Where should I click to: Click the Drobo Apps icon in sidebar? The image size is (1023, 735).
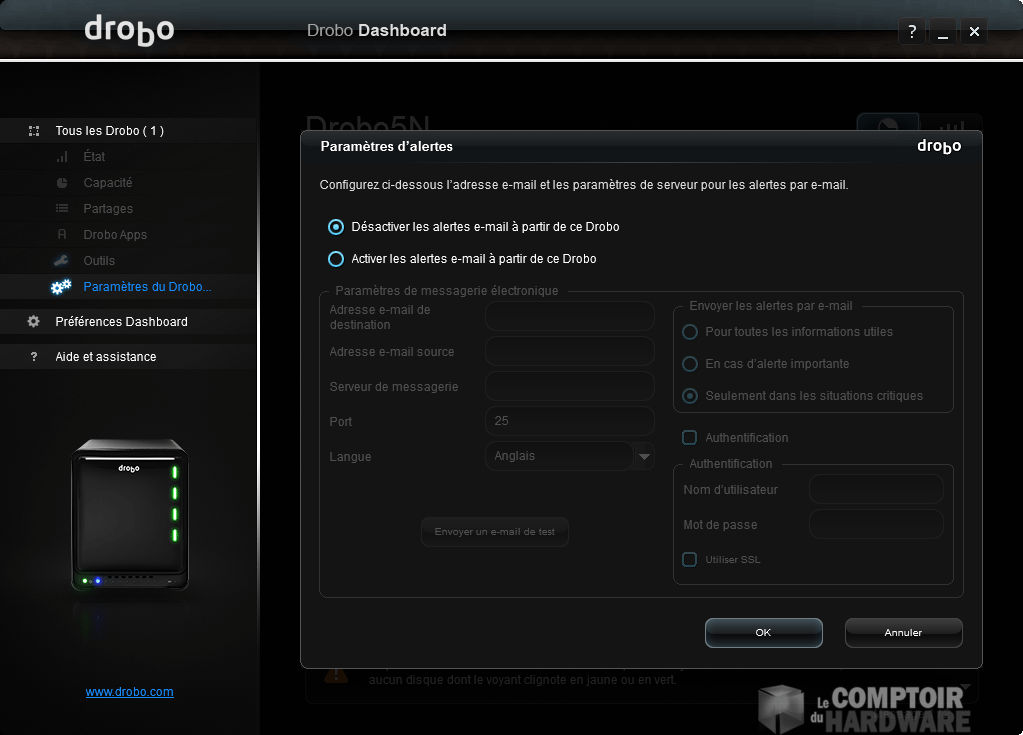click(x=62, y=235)
